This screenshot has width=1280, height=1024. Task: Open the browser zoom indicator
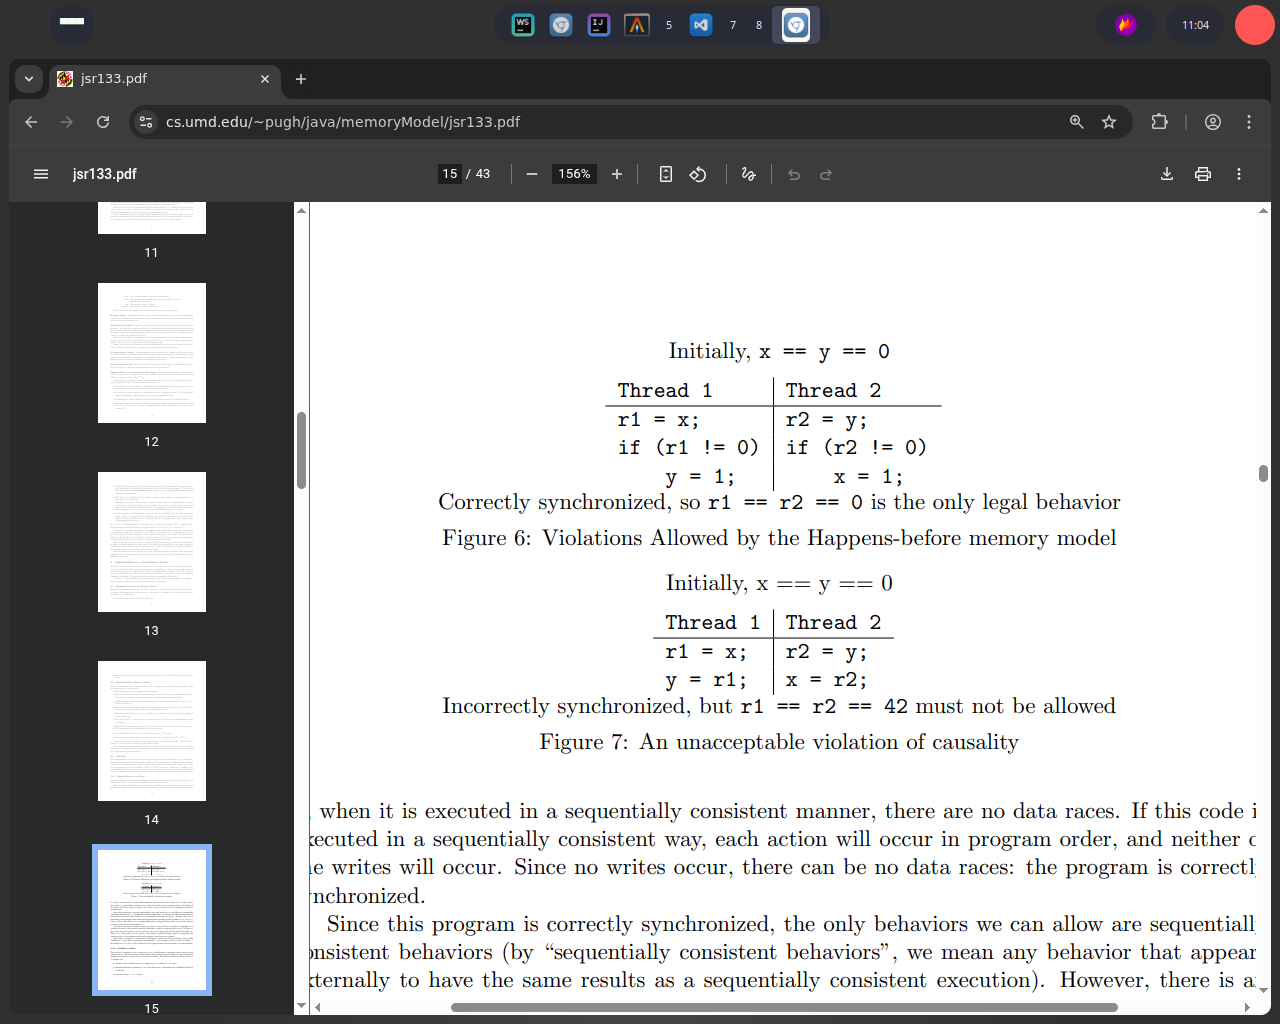pyautogui.click(x=1077, y=122)
